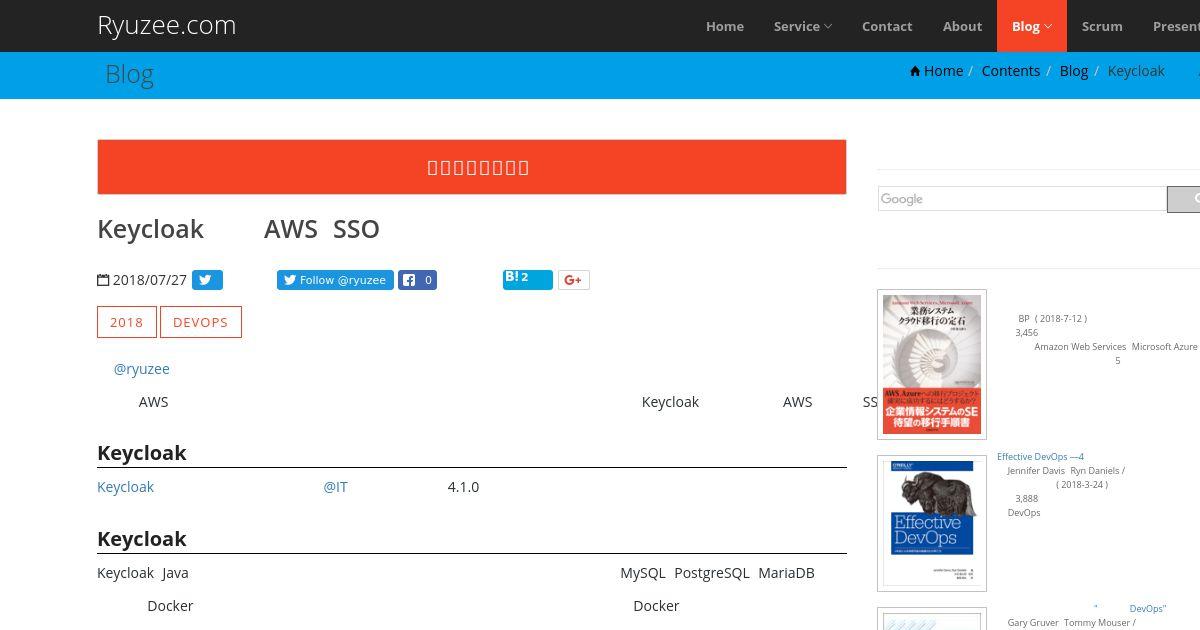Open the Effective DevOps title link

pos(1040,457)
